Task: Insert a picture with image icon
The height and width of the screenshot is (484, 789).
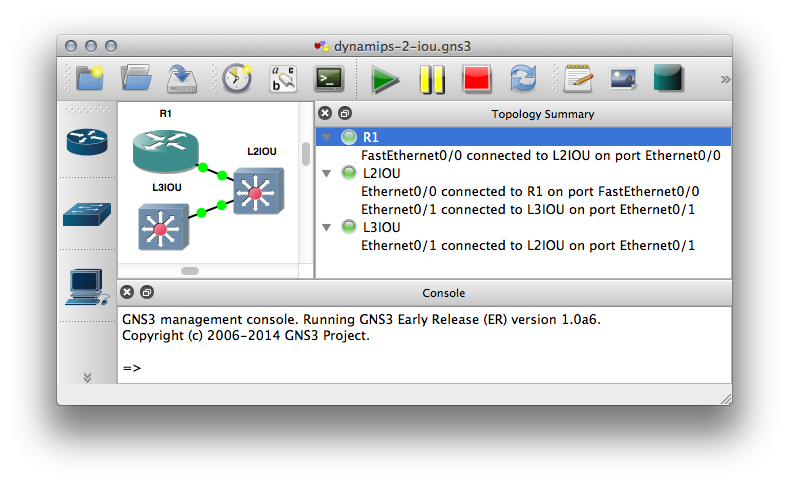Action: click(x=623, y=79)
